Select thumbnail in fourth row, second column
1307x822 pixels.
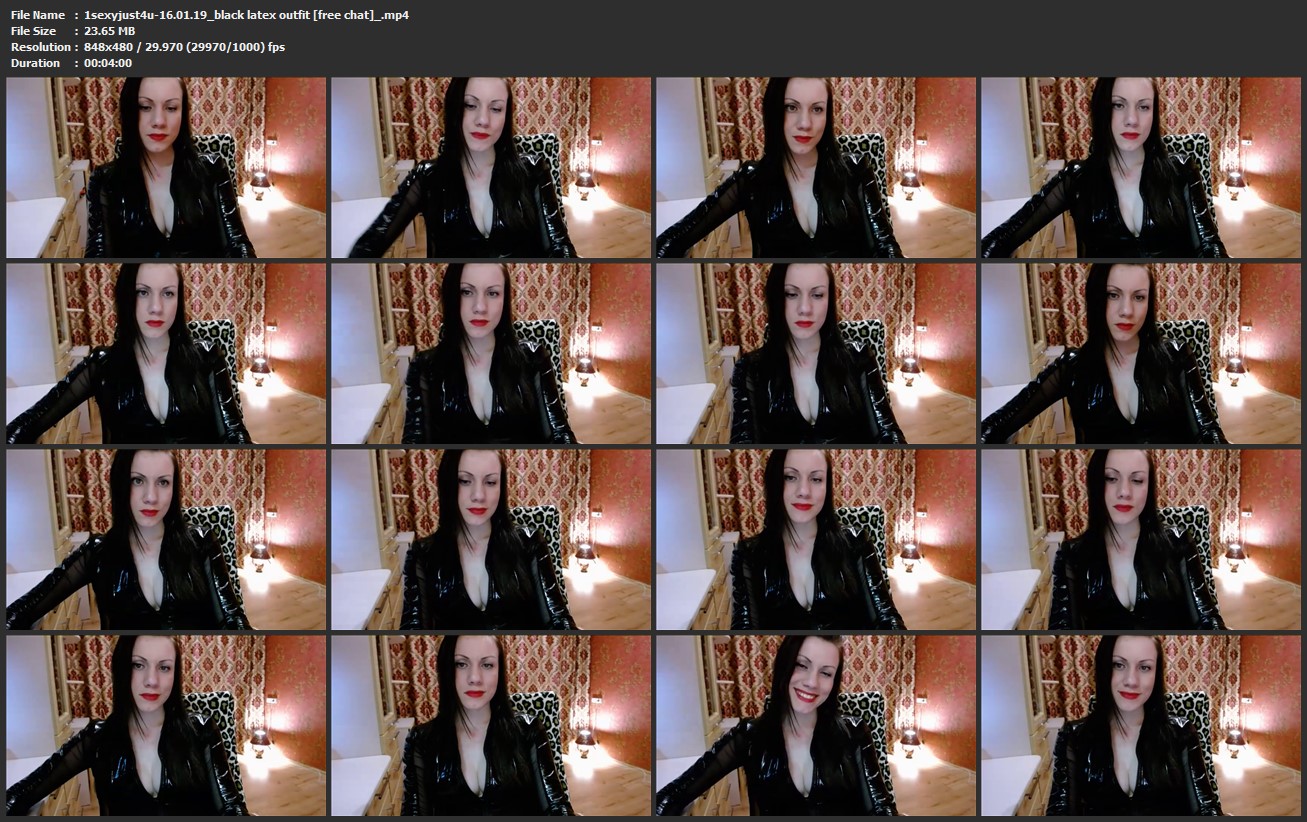pos(491,726)
